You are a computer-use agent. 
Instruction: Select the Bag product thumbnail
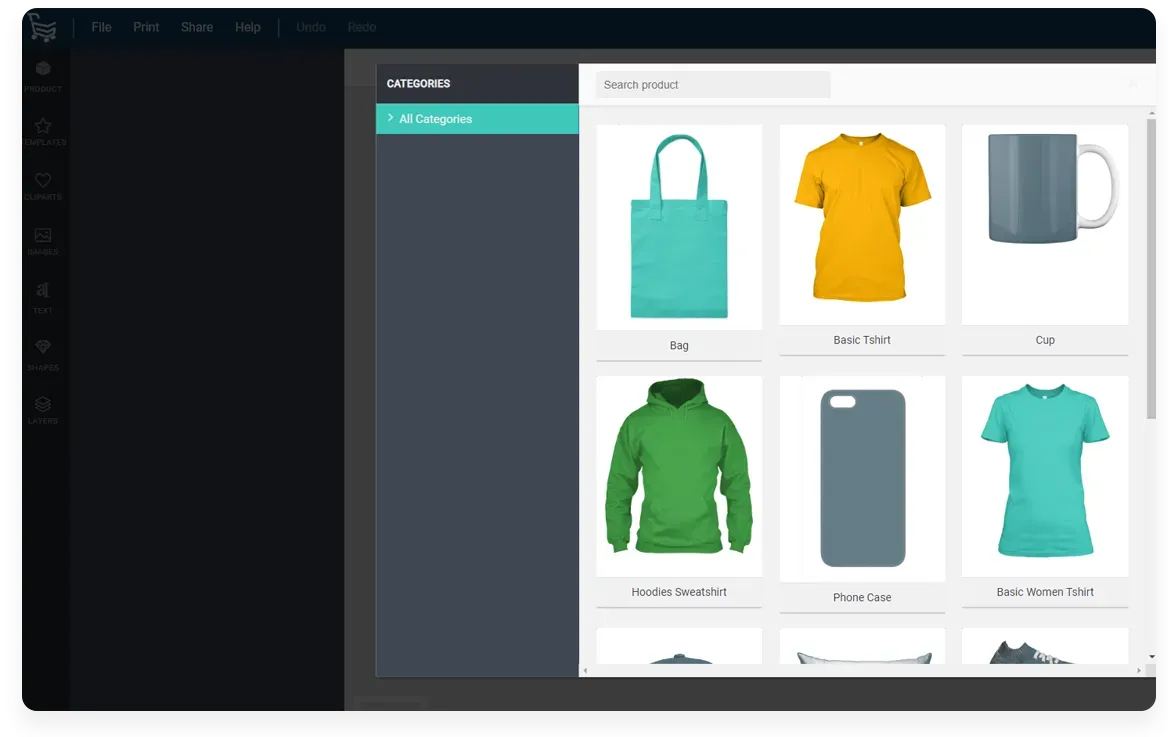coord(679,228)
